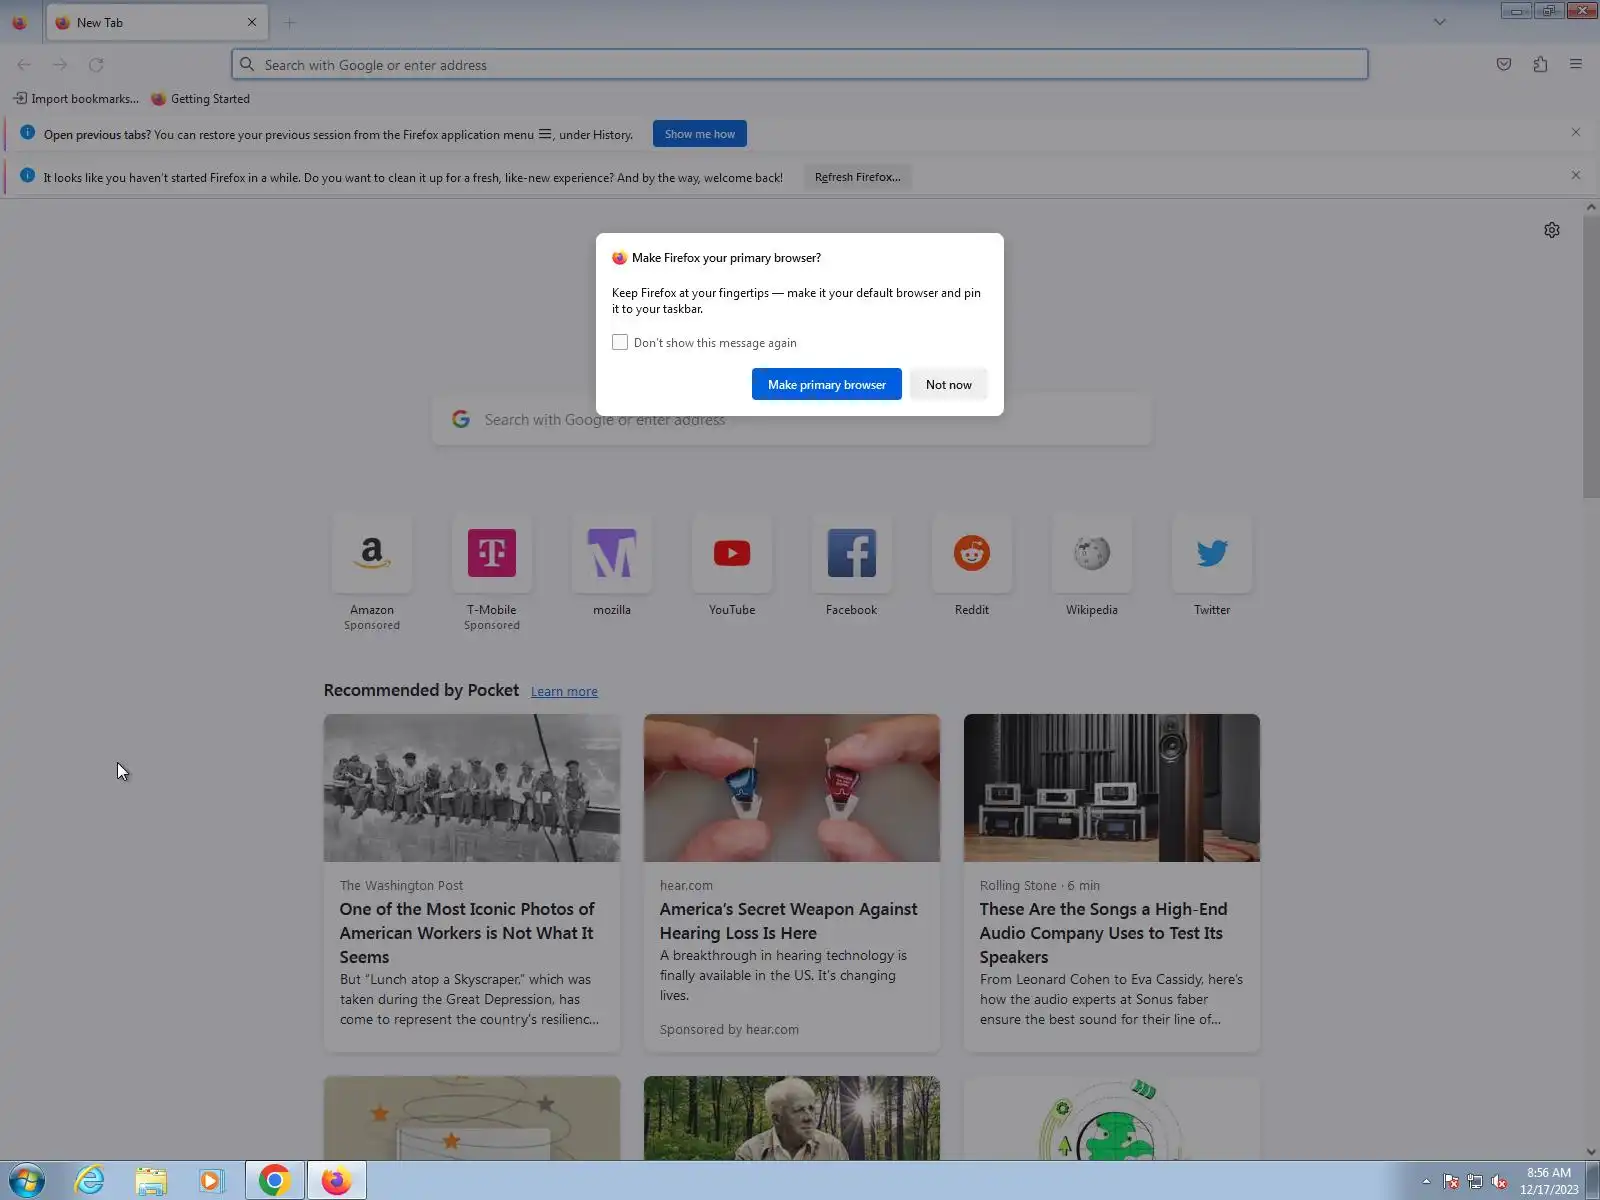Open Windows Explorer from the taskbar
This screenshot has height=1200, width=1600.
tap(151, 1181)
